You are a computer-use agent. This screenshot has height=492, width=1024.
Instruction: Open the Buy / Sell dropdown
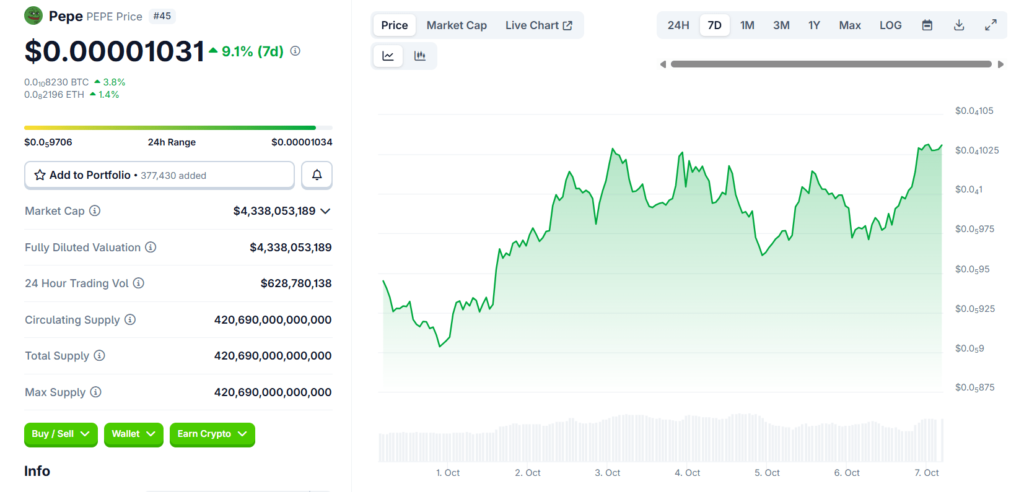(61, 434)
